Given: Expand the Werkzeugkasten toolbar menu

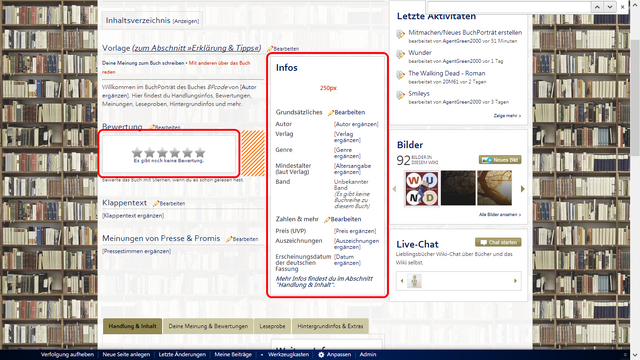Looking at the screenshot, I should [288, 354].
